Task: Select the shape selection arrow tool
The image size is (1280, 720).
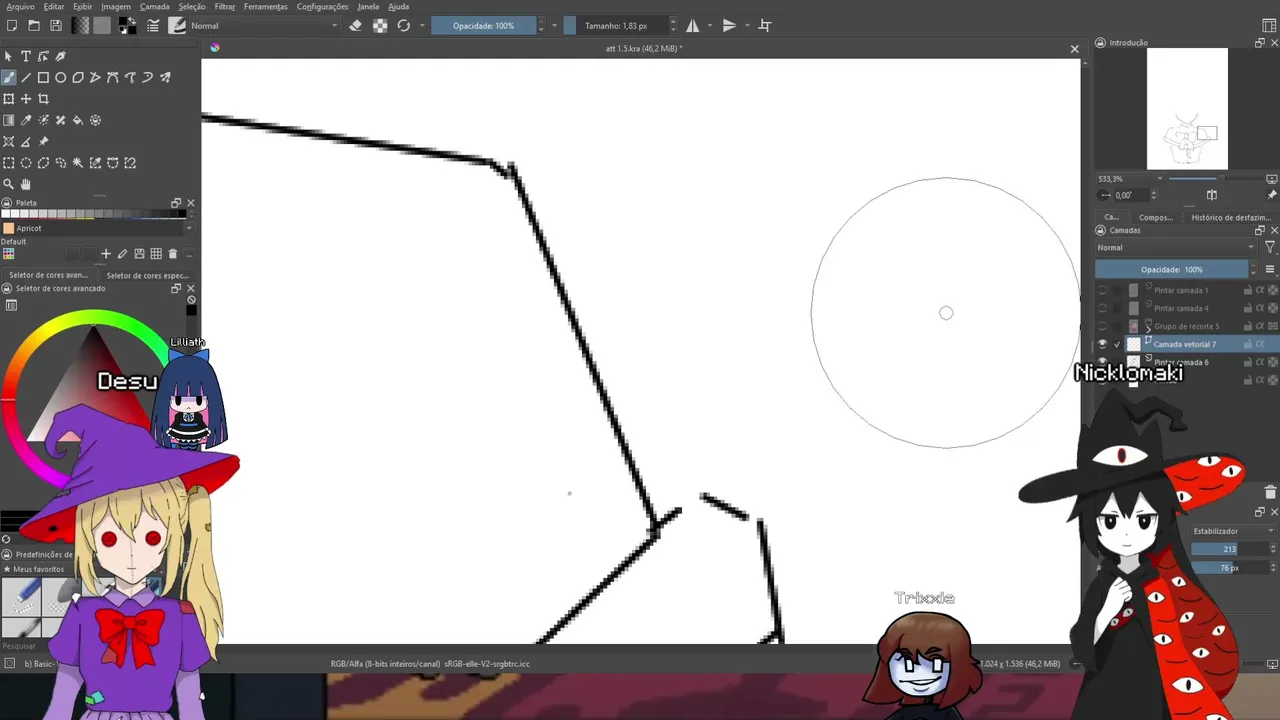Action: point(9,57)
